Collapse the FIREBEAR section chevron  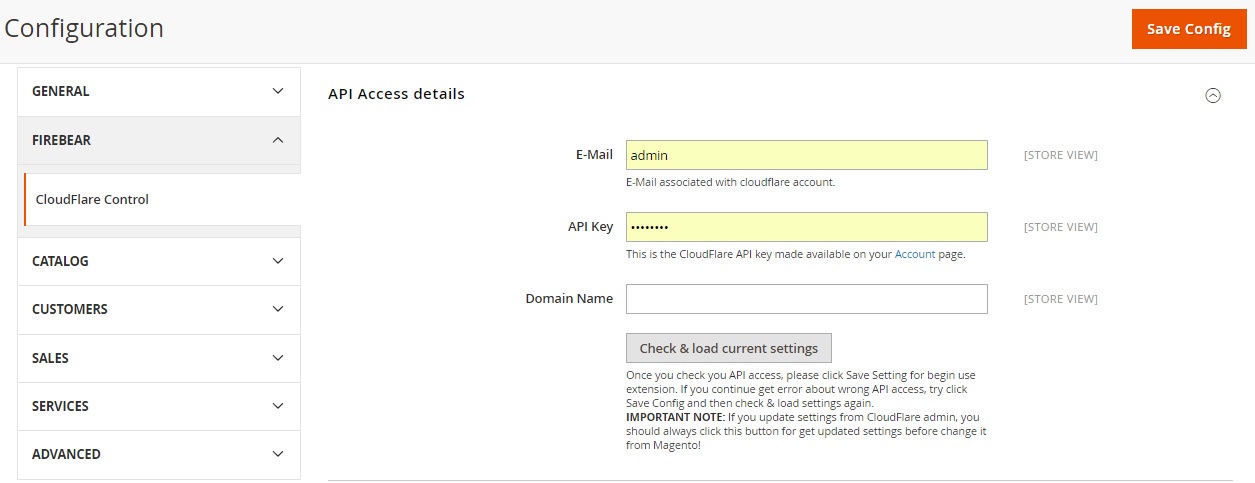[x=278, y=140]
